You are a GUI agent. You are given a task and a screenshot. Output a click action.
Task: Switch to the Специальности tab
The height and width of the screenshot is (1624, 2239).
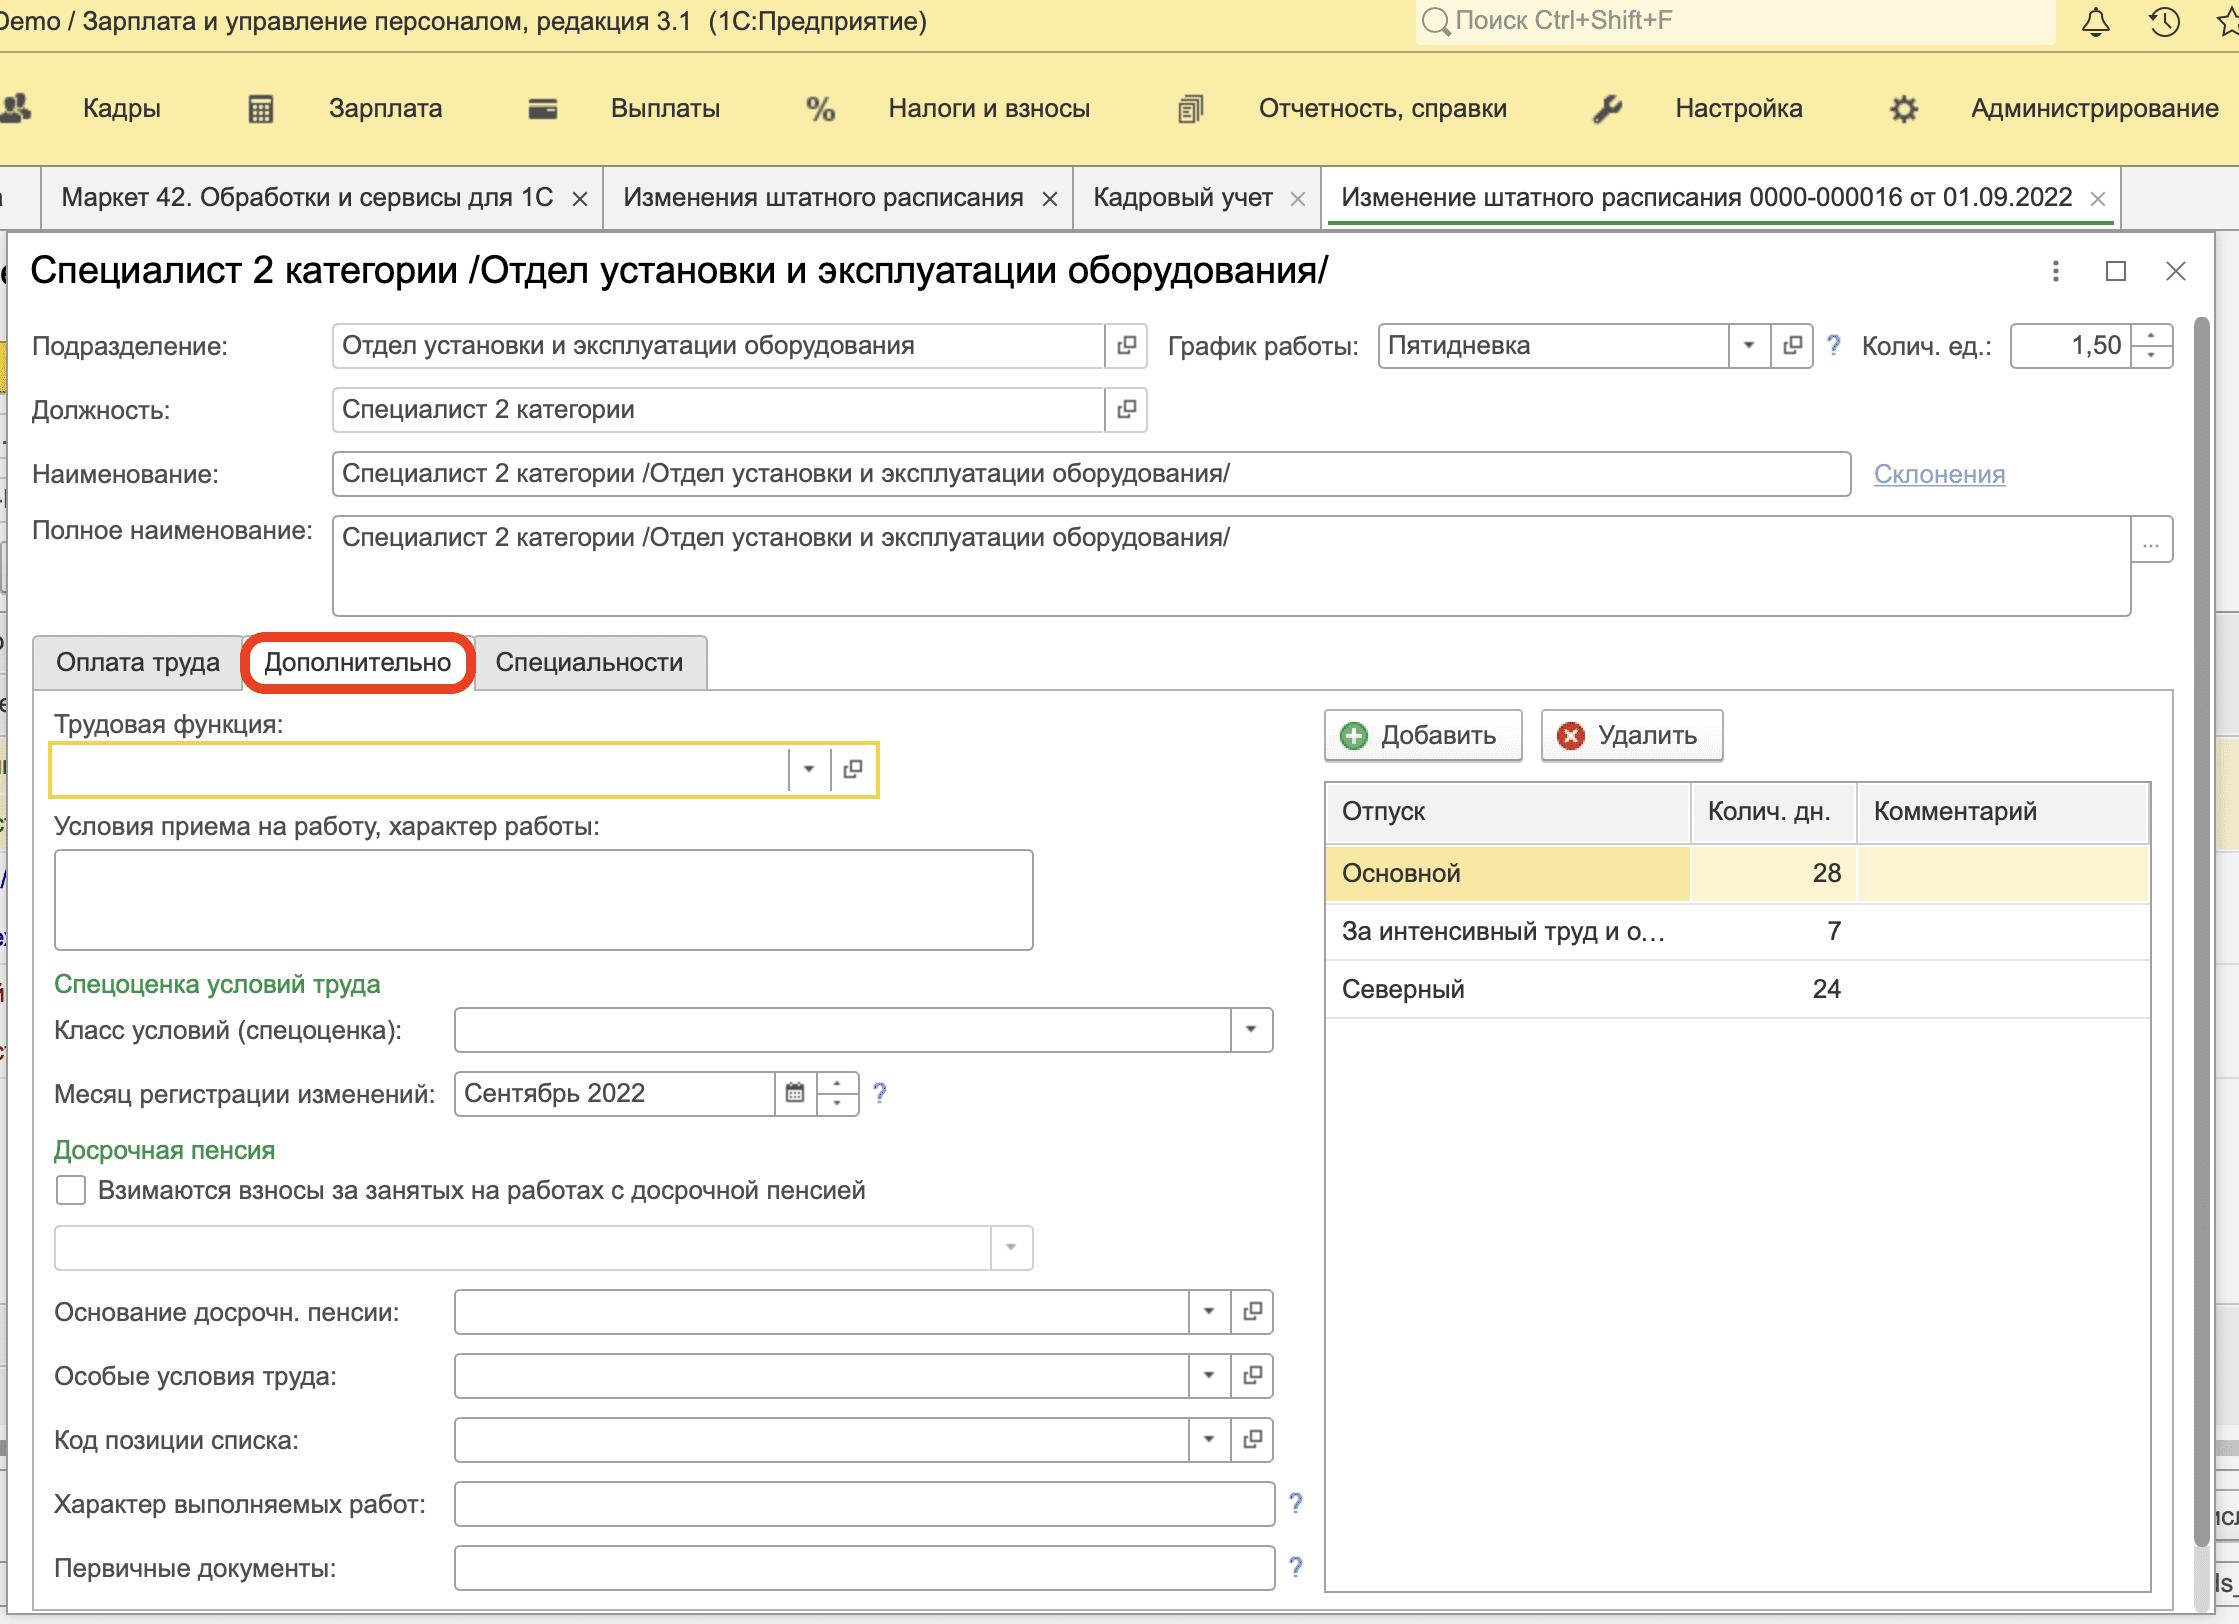tap(590, 662)
